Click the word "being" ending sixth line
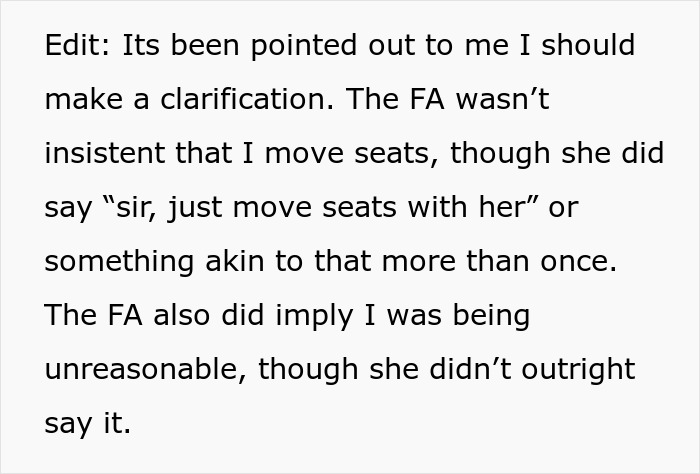The height and width of the screenshot is (474, 700). pyautogui.click(x=492, y=317)
